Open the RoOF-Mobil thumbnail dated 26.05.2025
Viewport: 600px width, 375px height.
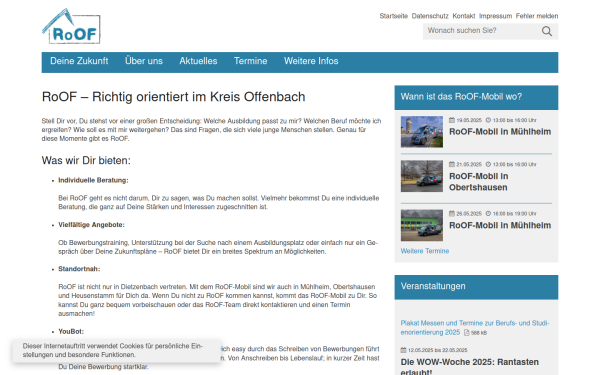point(422,225)
